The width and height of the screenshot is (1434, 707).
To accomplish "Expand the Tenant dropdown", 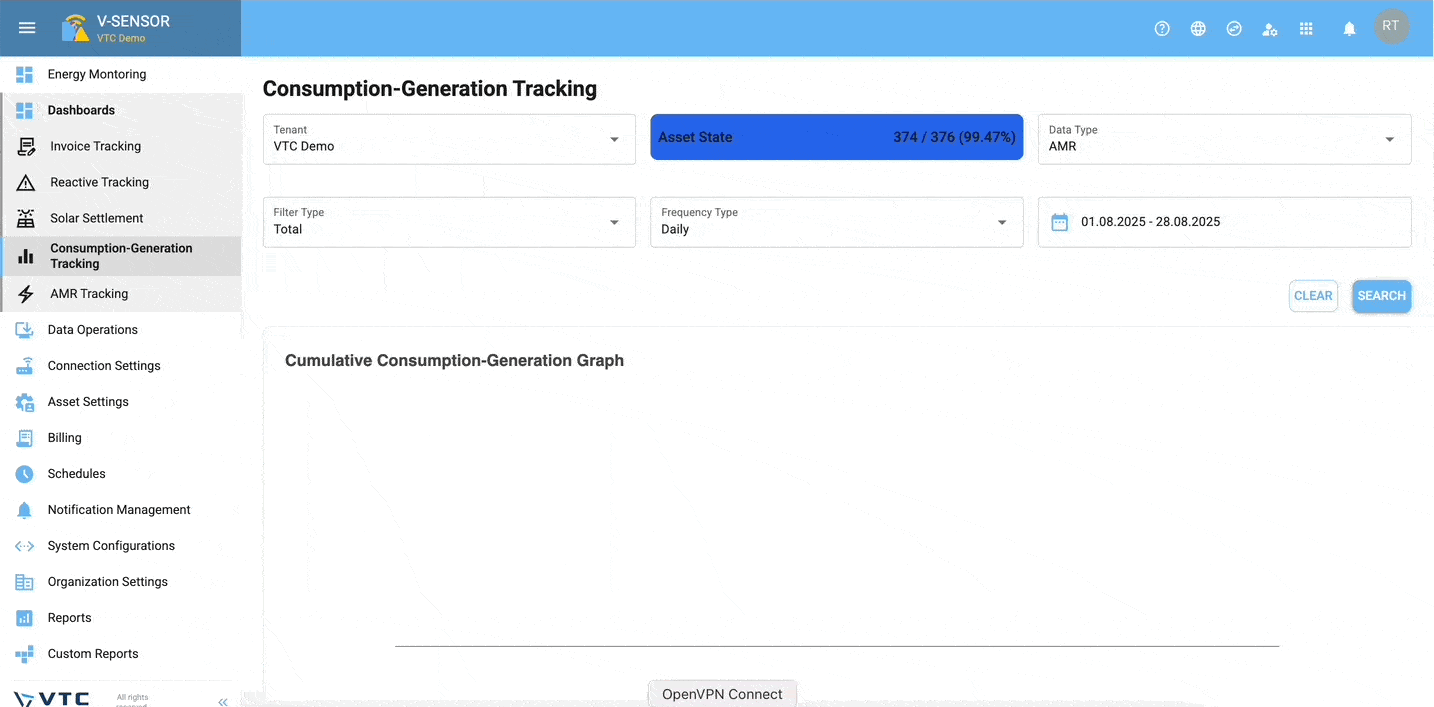I will coord(614,139).
